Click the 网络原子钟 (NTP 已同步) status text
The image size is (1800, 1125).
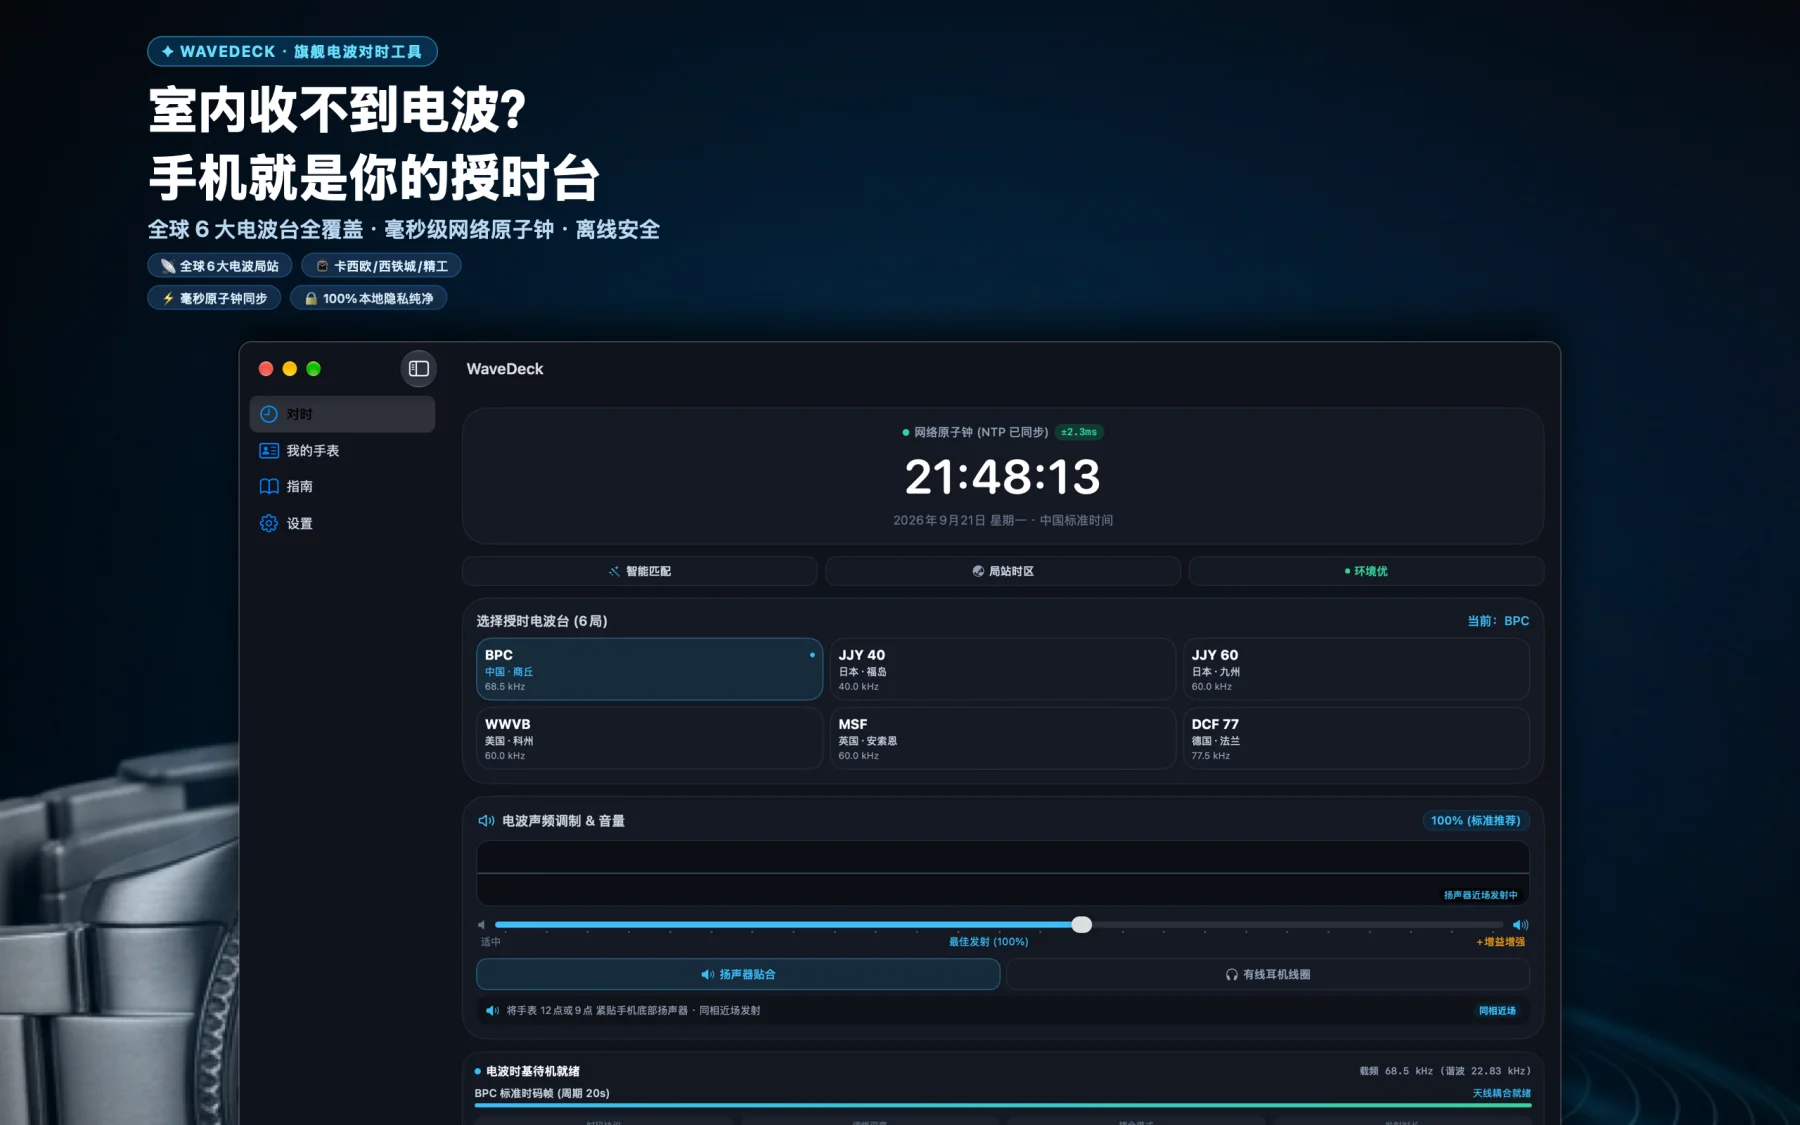click(981, 432)
